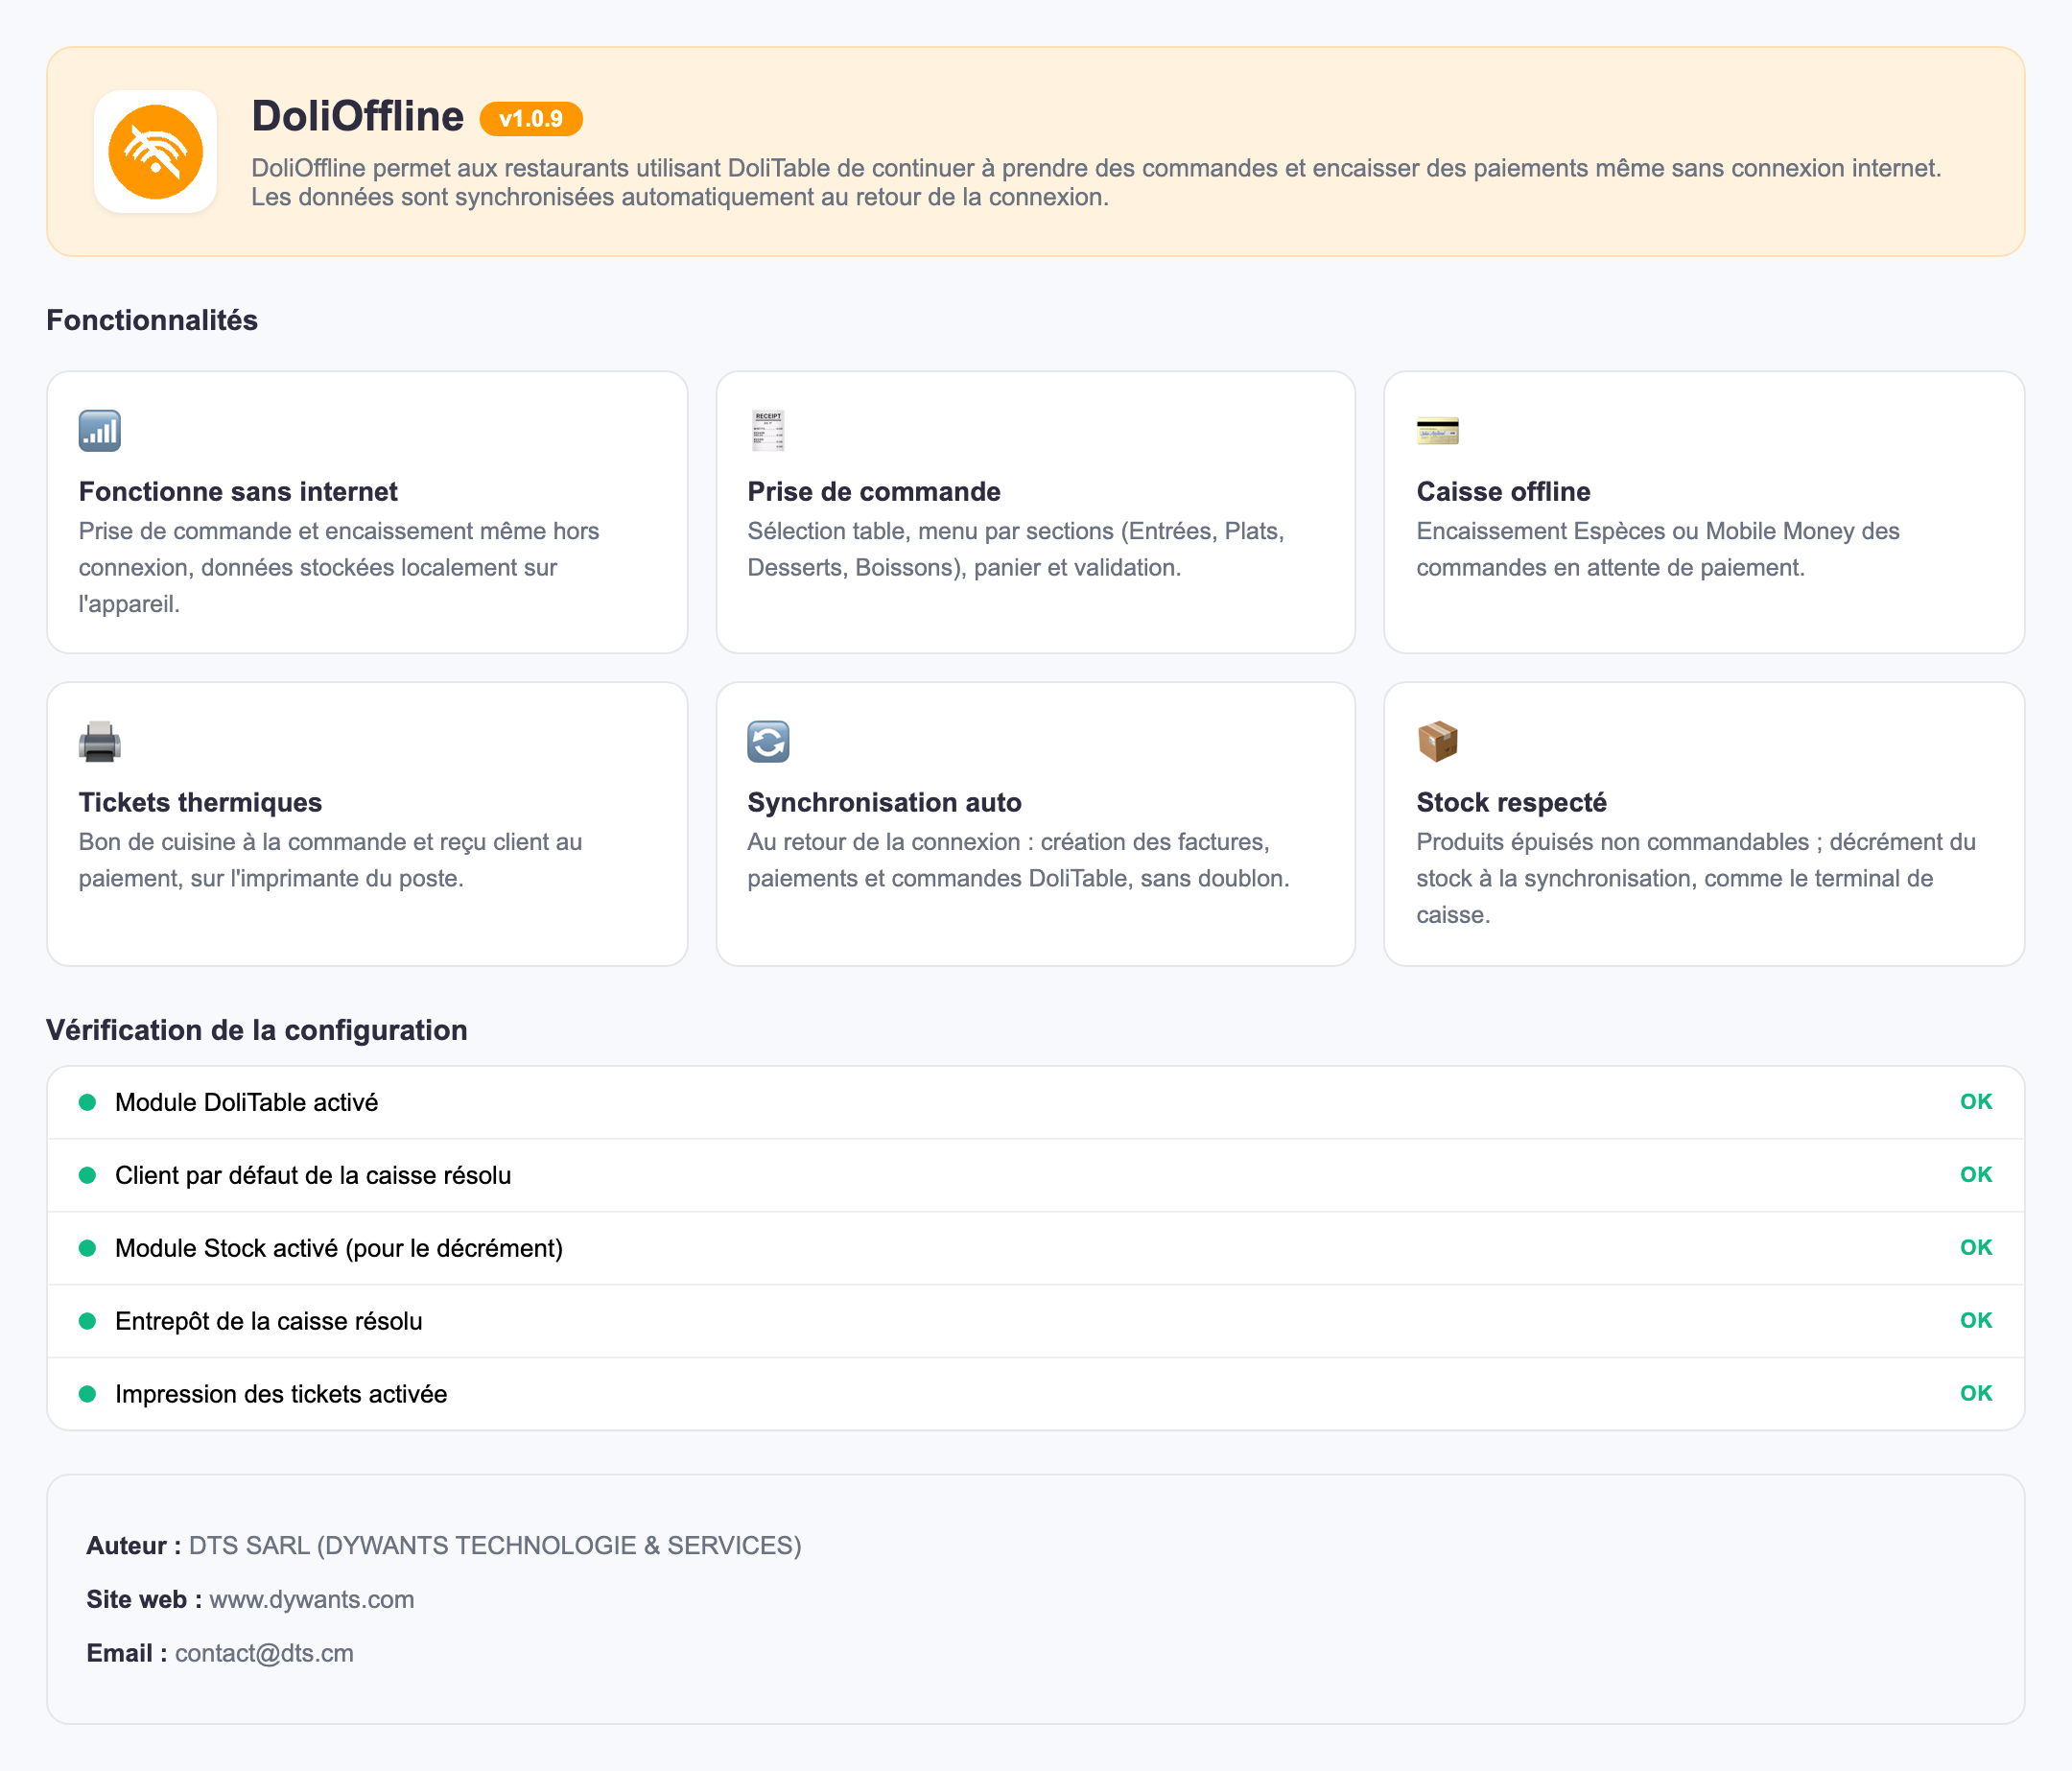Click the "Email :" label
This screenshot has height=1771, width=2072.
[x=127, y=1653]
